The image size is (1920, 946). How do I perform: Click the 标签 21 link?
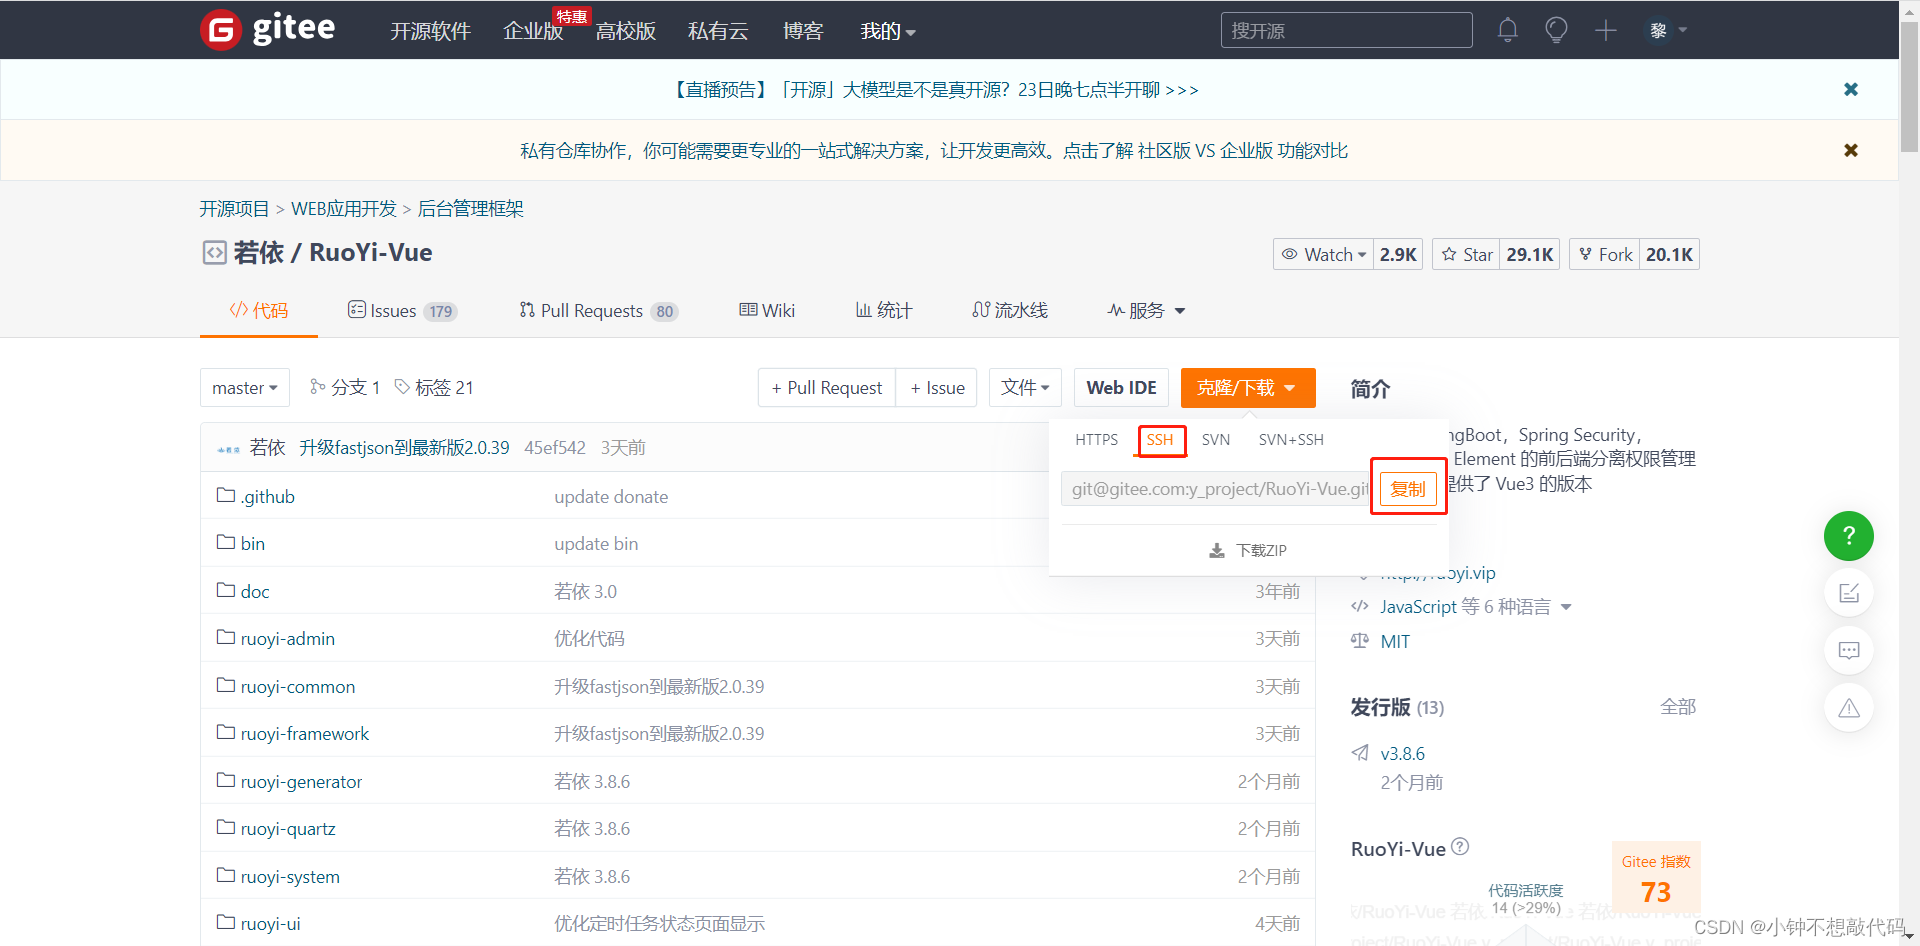coord(434,387)
